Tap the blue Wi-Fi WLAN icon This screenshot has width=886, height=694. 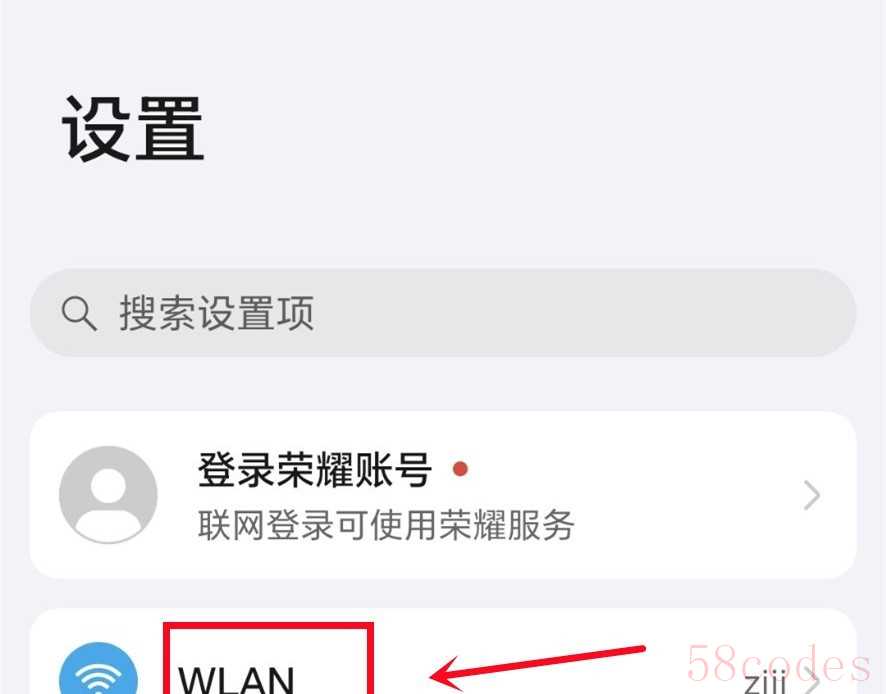click(x=98, y=668)
